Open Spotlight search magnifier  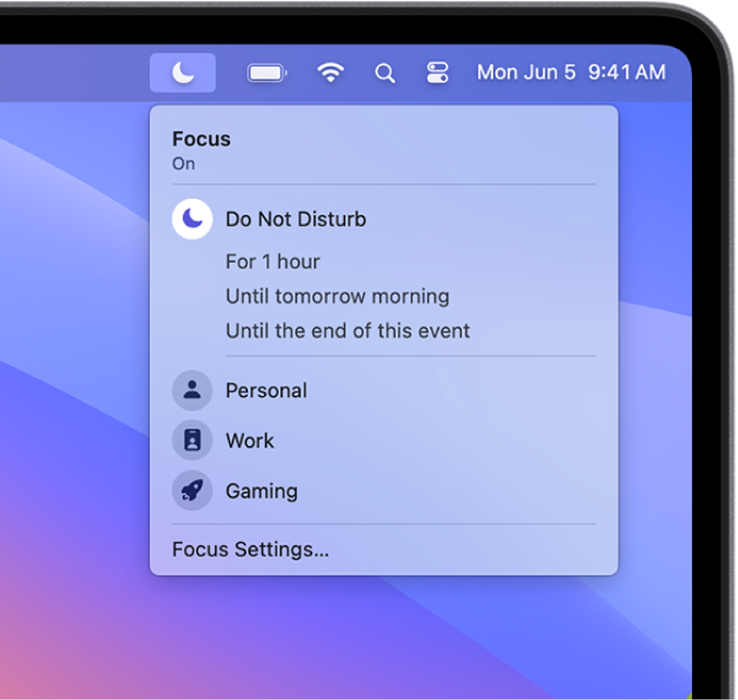[x=385, y=73]
